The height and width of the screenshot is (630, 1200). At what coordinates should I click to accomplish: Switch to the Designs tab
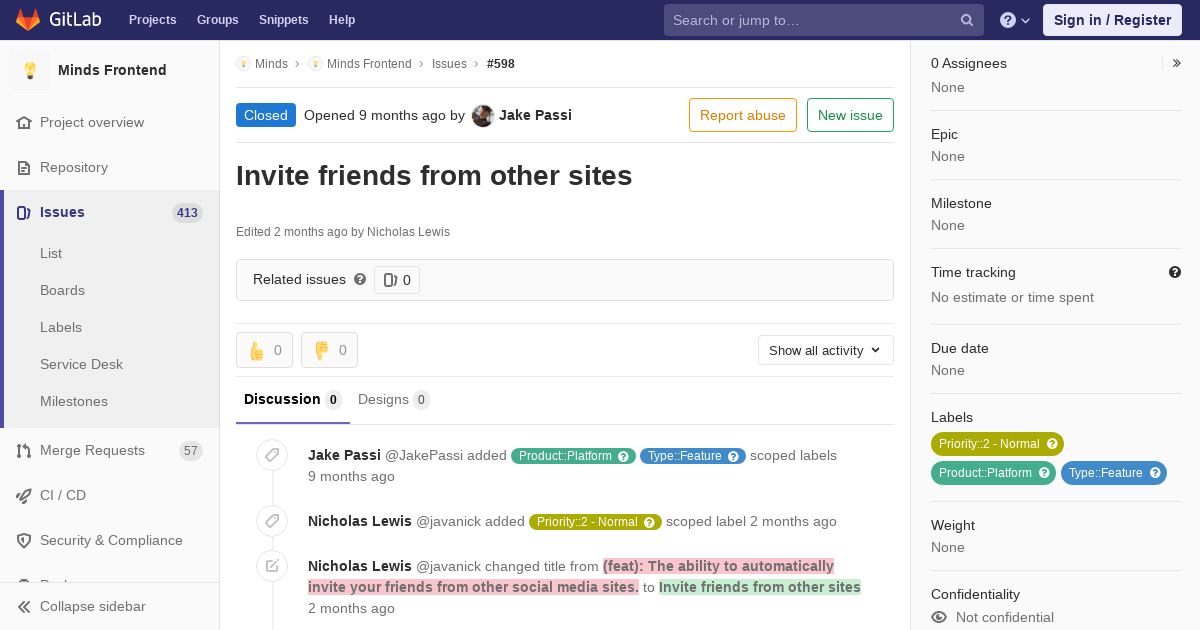[x=394, y=400]
